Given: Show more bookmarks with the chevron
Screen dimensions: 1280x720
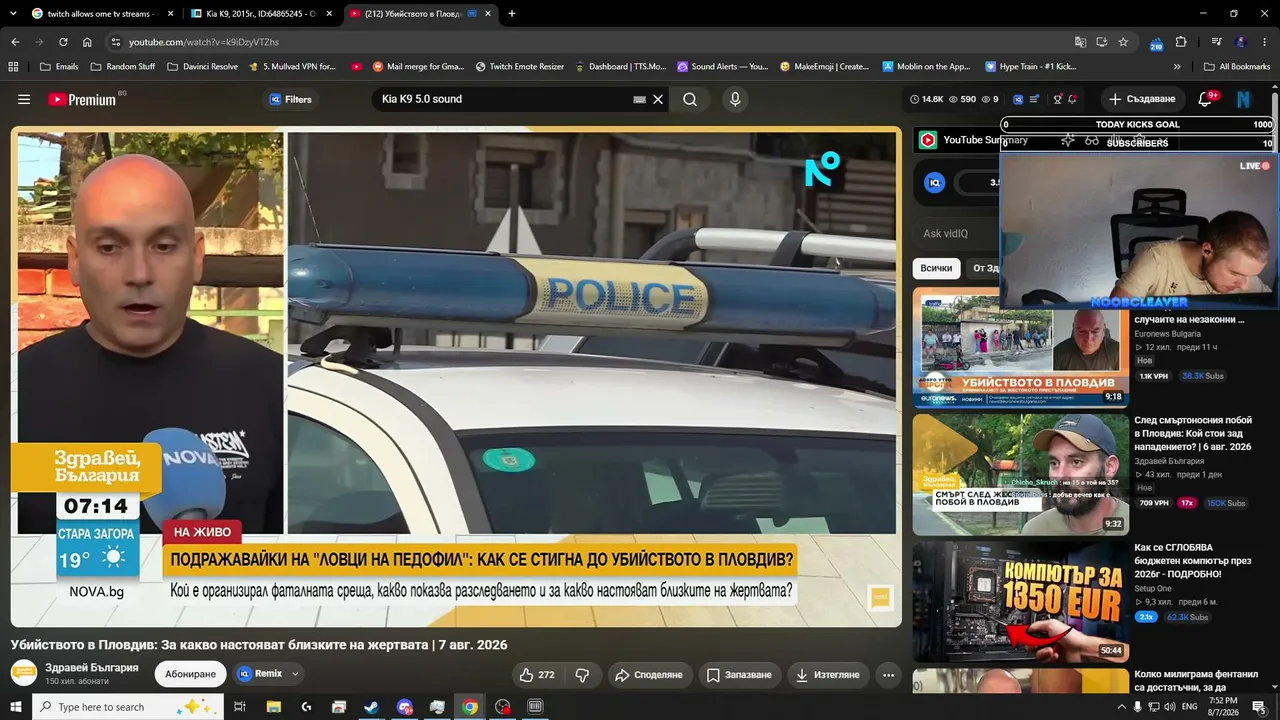Looking at the screenshot, I should point(1177,66).
